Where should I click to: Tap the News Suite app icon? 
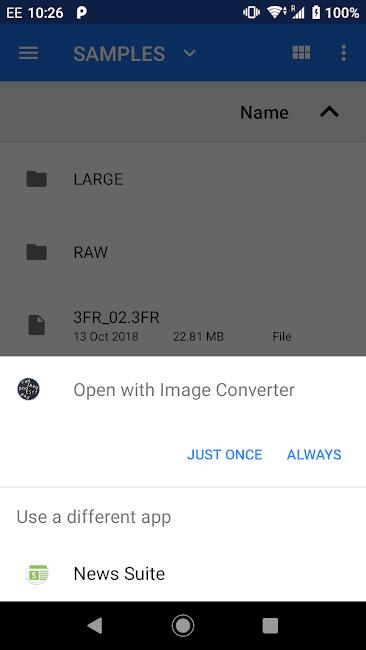click(x=36, y=573)
